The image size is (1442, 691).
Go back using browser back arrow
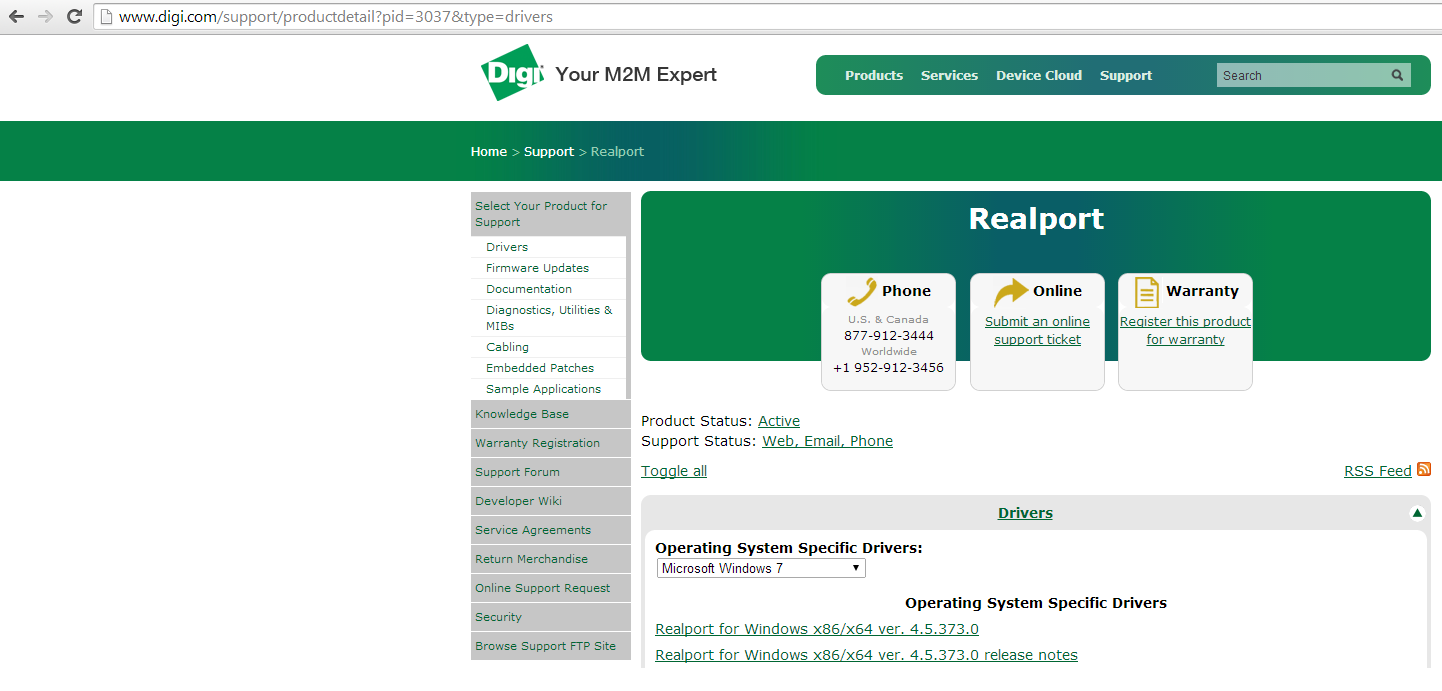[x=16, y=16]
